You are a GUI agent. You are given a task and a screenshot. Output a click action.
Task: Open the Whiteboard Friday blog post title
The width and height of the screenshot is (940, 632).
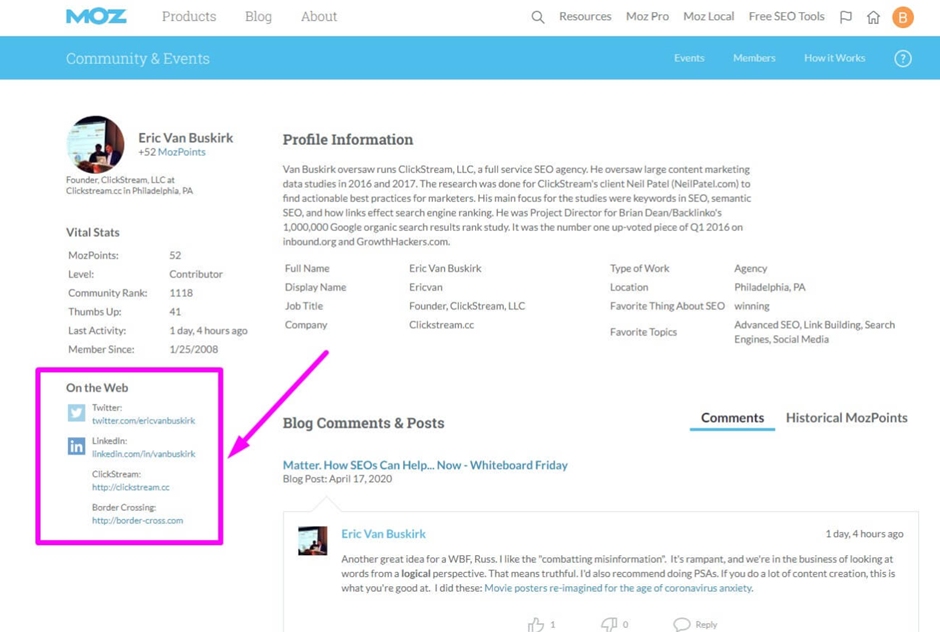(425, 465)
